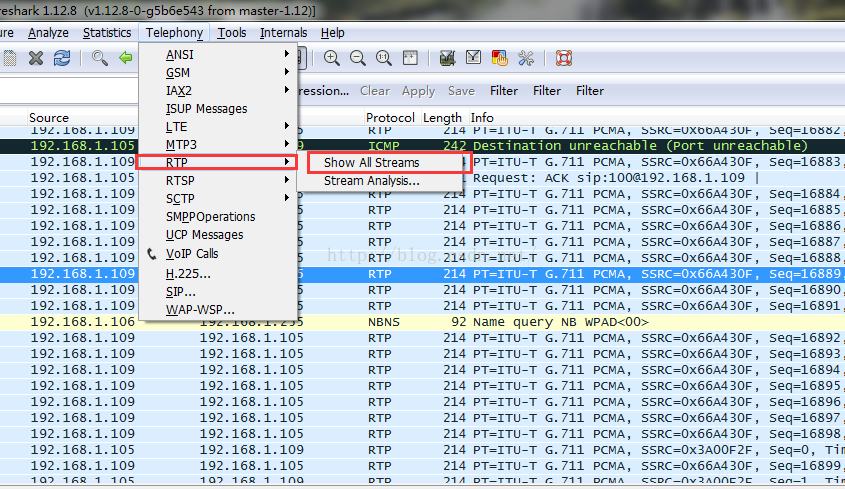
Task: Click the Save filter button
Action: point(461,91)
